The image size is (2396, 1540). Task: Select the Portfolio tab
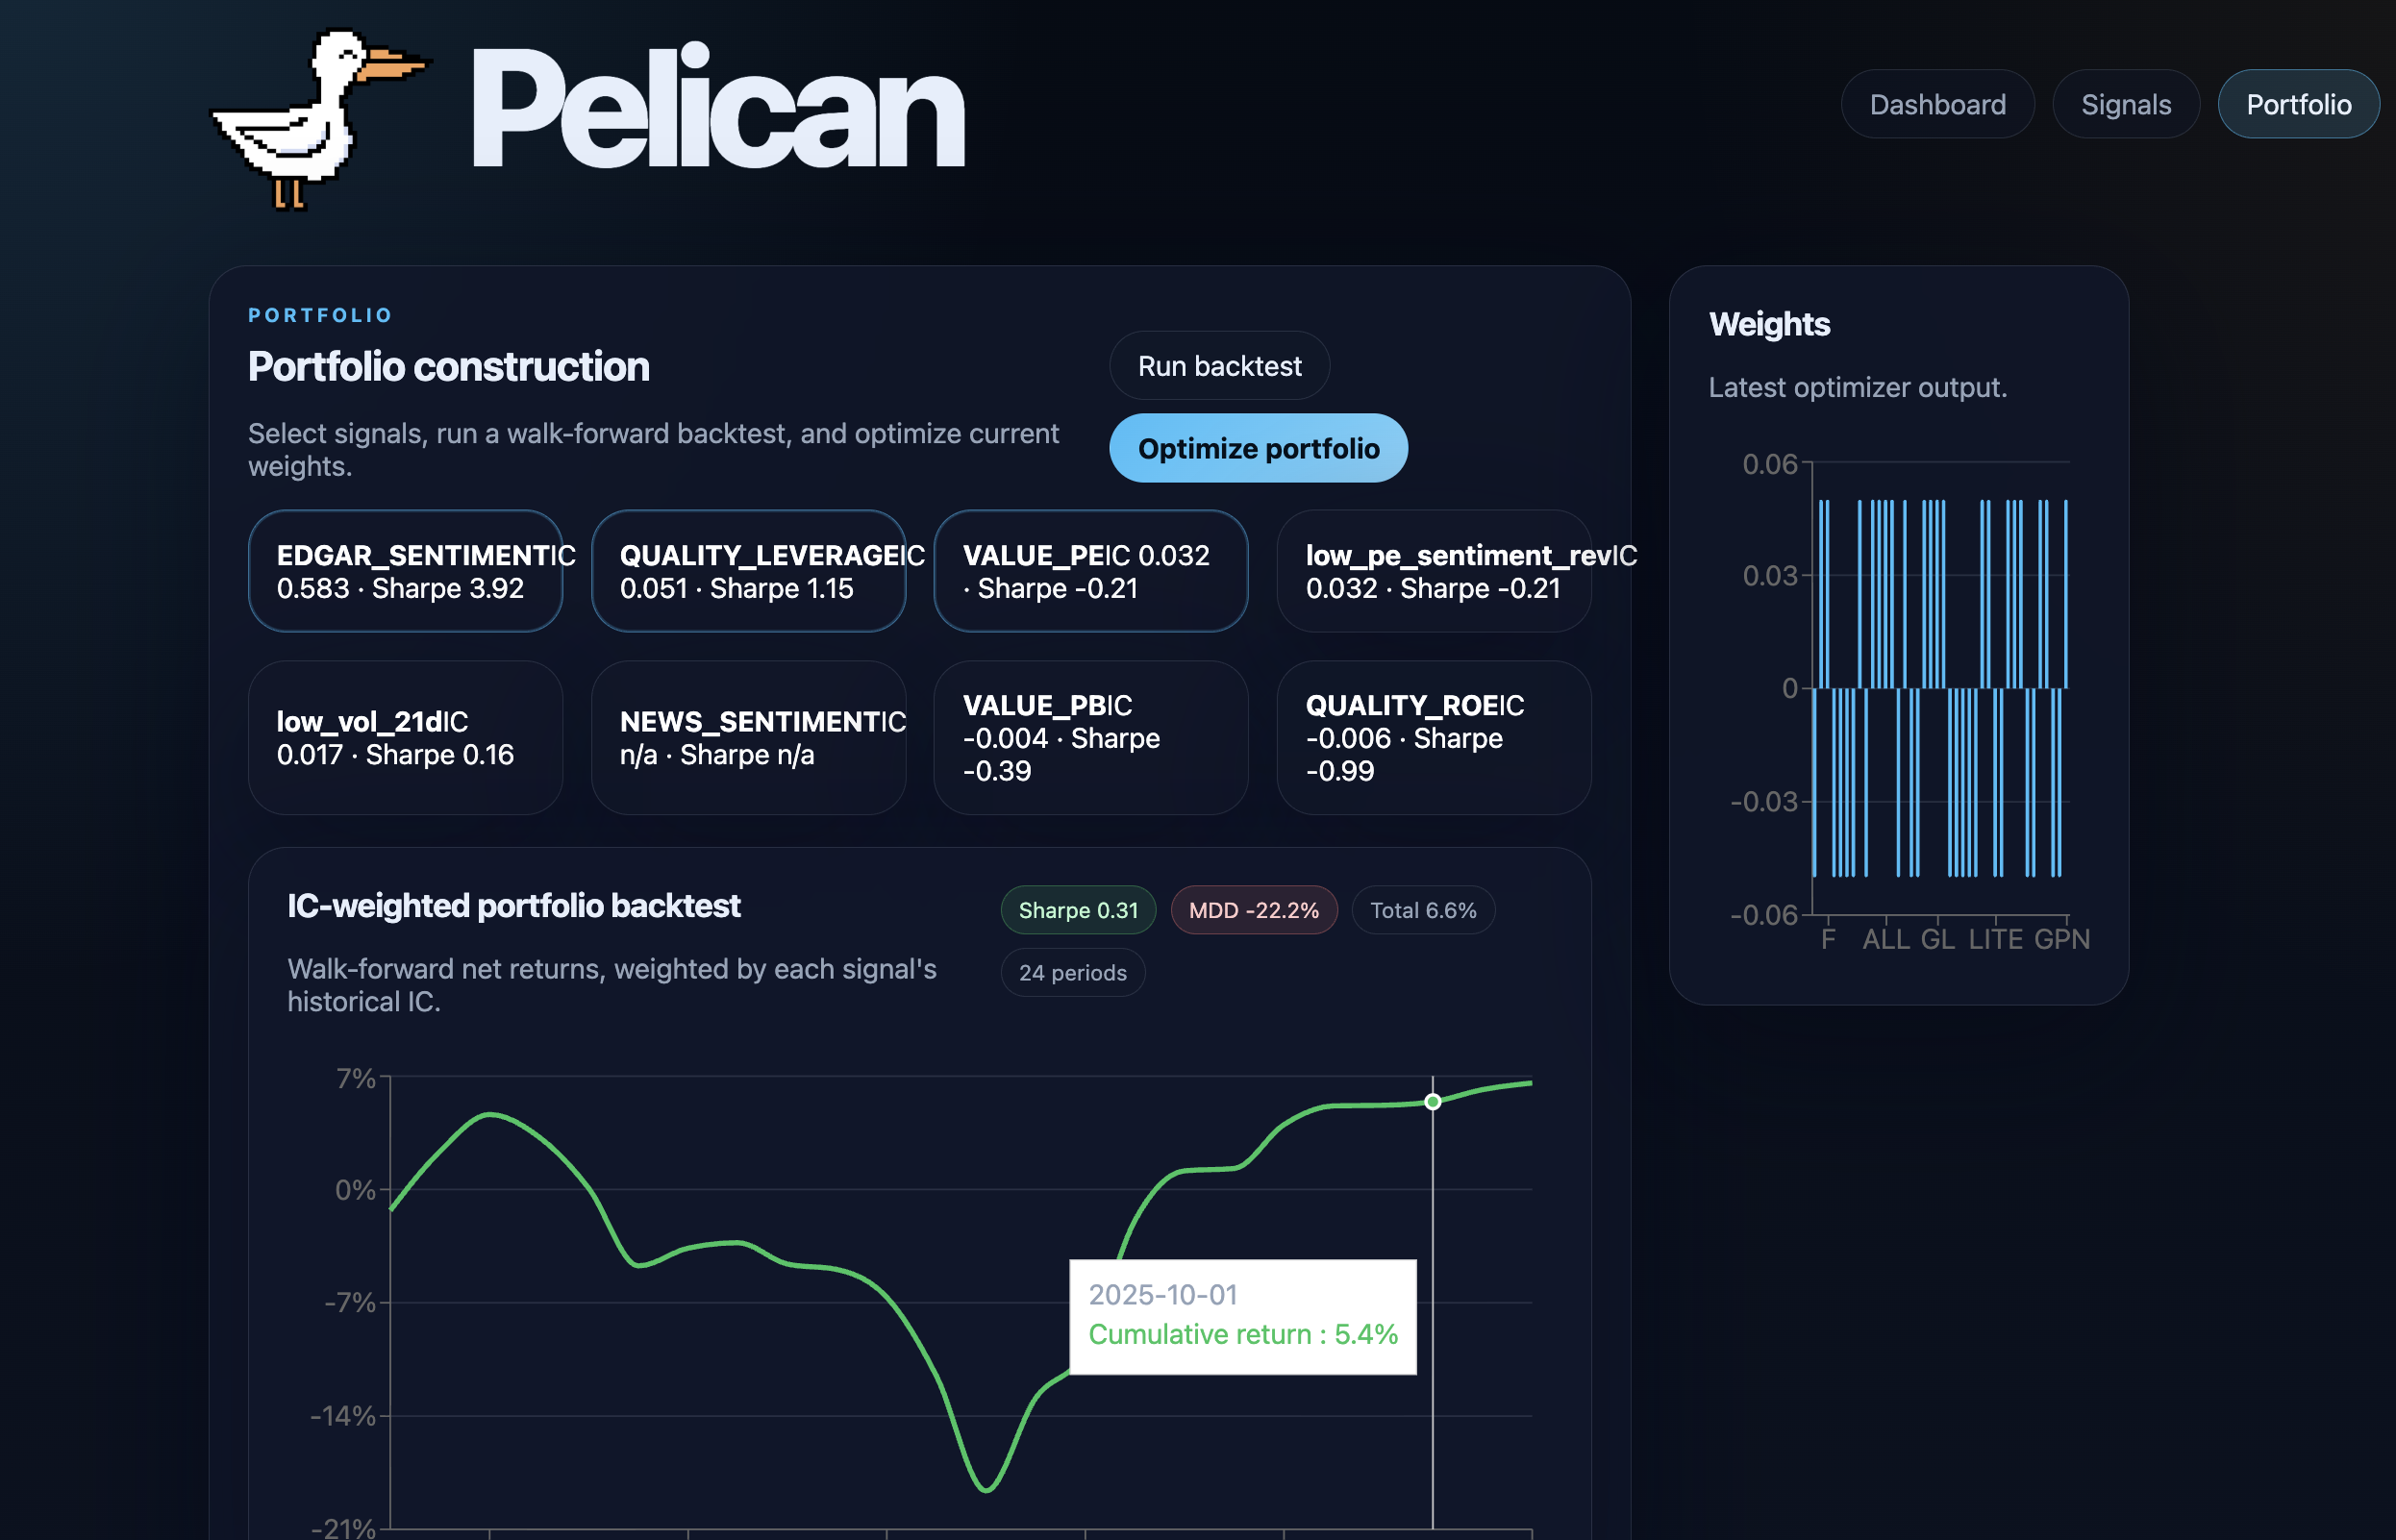2298,104
